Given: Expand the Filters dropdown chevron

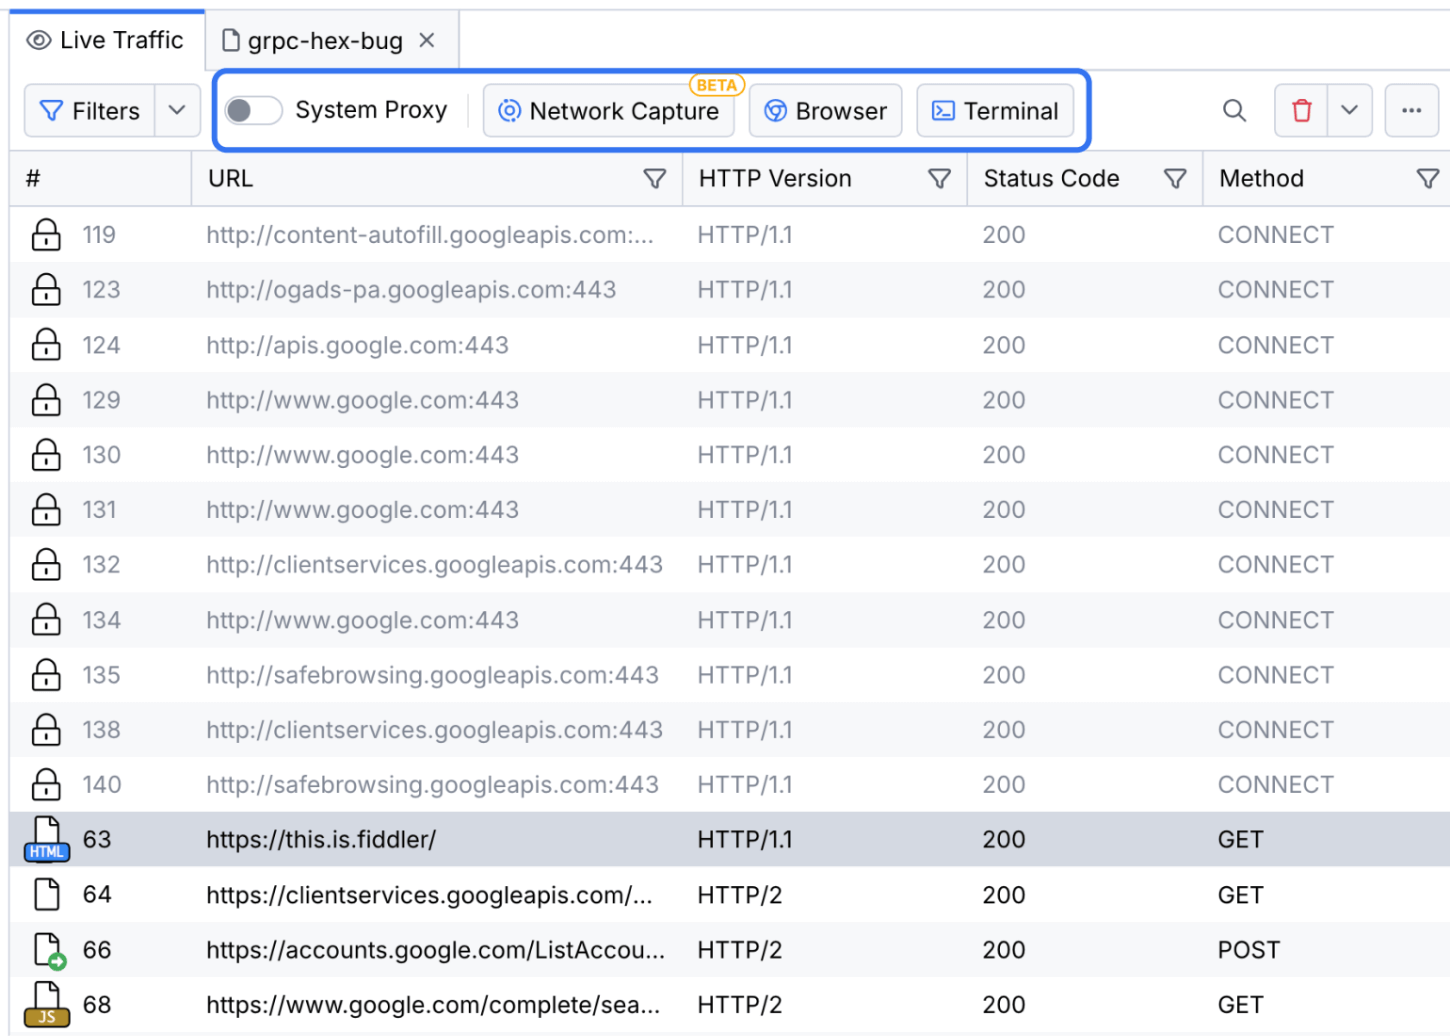Looking at the screenshot, I should [x=176, y=110].
